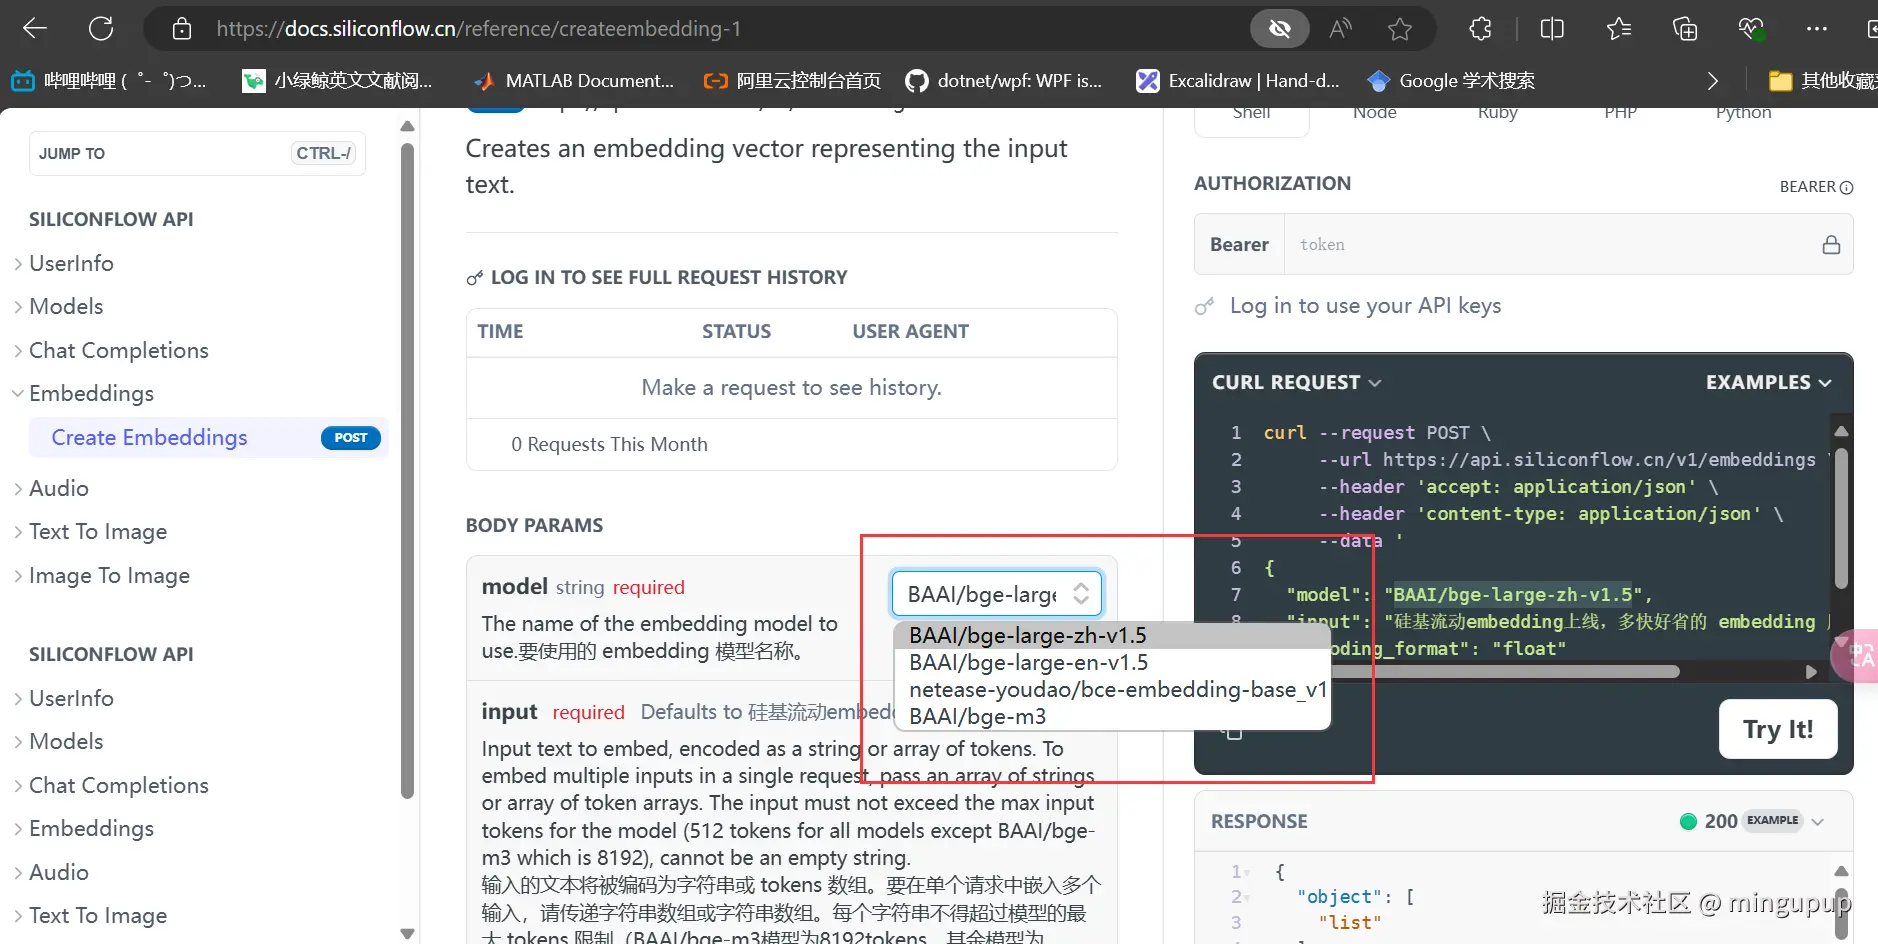Click LOG IN TO SEE FULL REQUEST HISTORY
The image size is (1878, 944).
[x=668, y=278]
